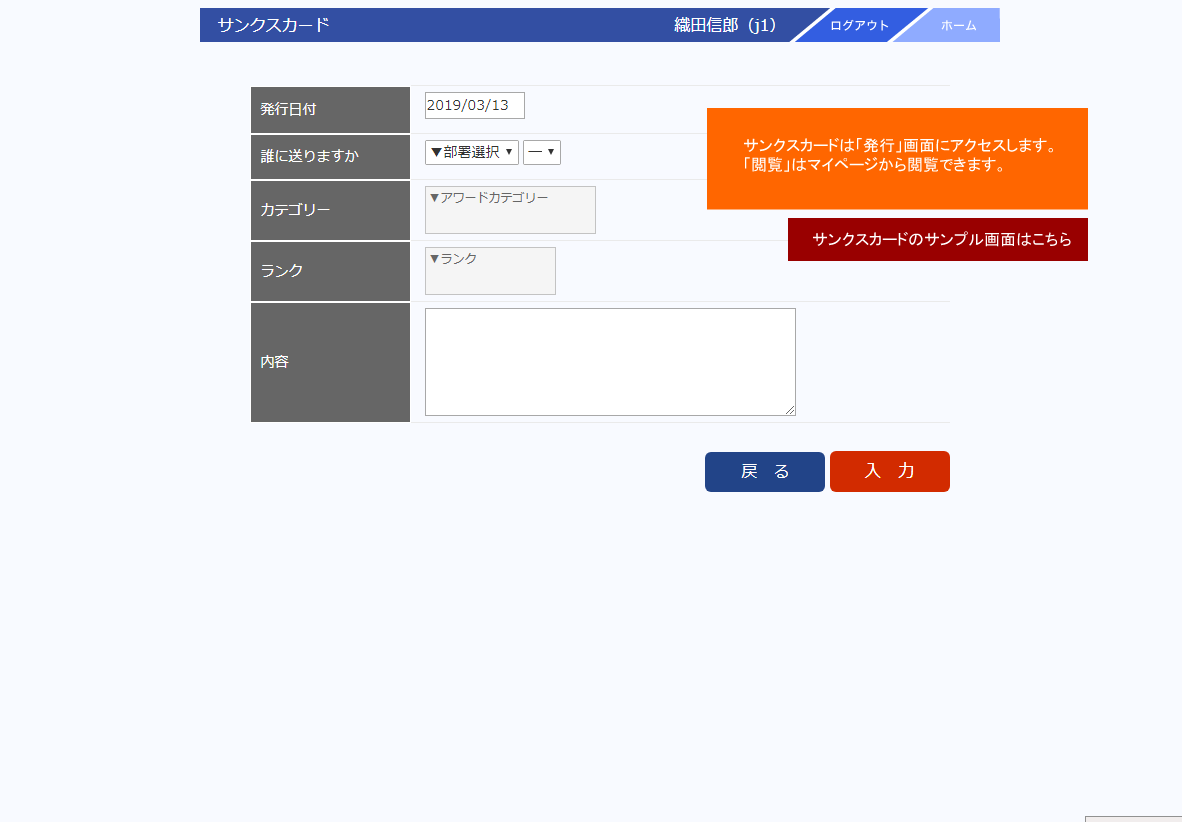1182x822 pixels.
Task: Click the orange サンクスカード info banner
Action: 896,158
